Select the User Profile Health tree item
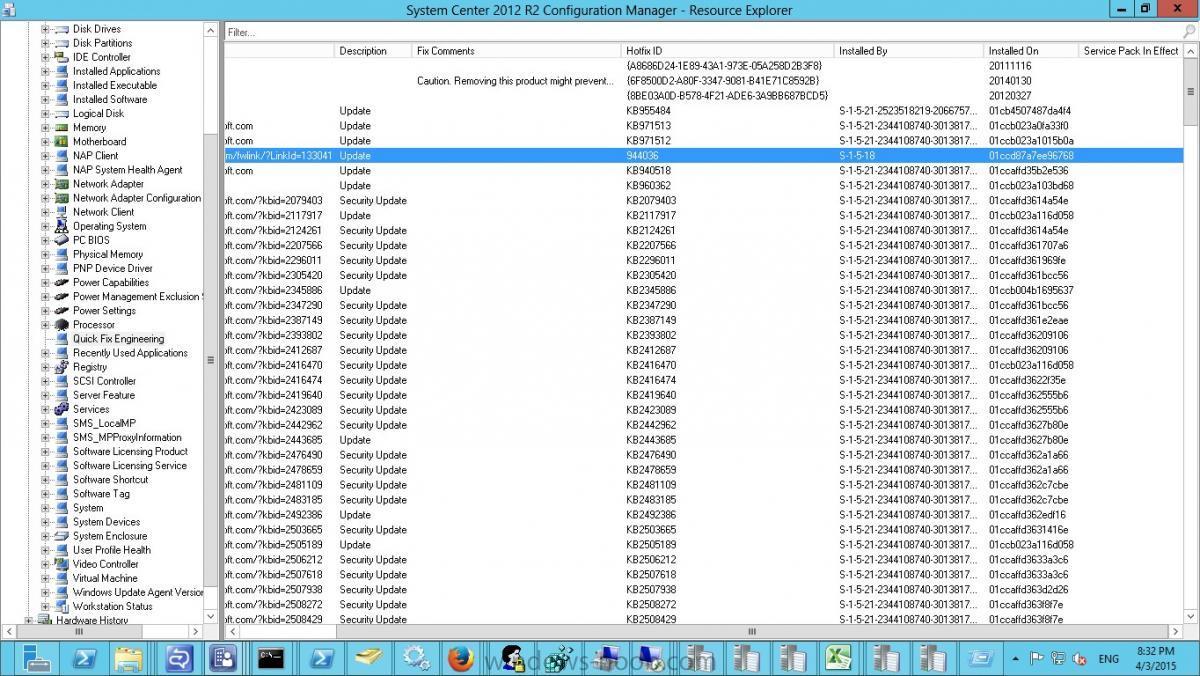This screenshot has height=676, width=1200. (112, 550)
